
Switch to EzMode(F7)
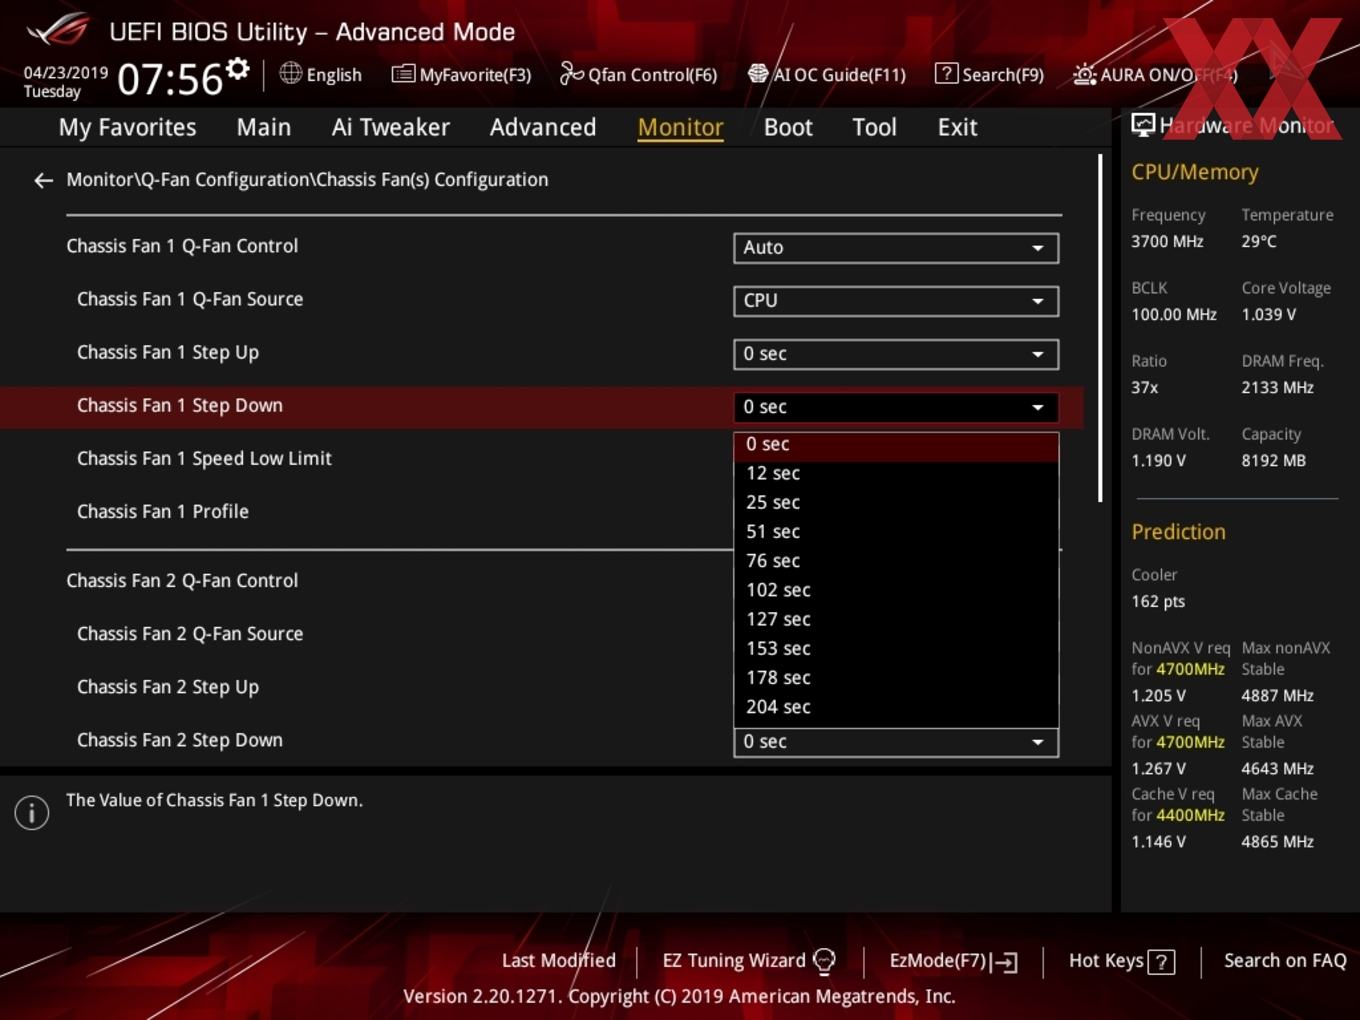pyautogui.click(x=954, y=961)
